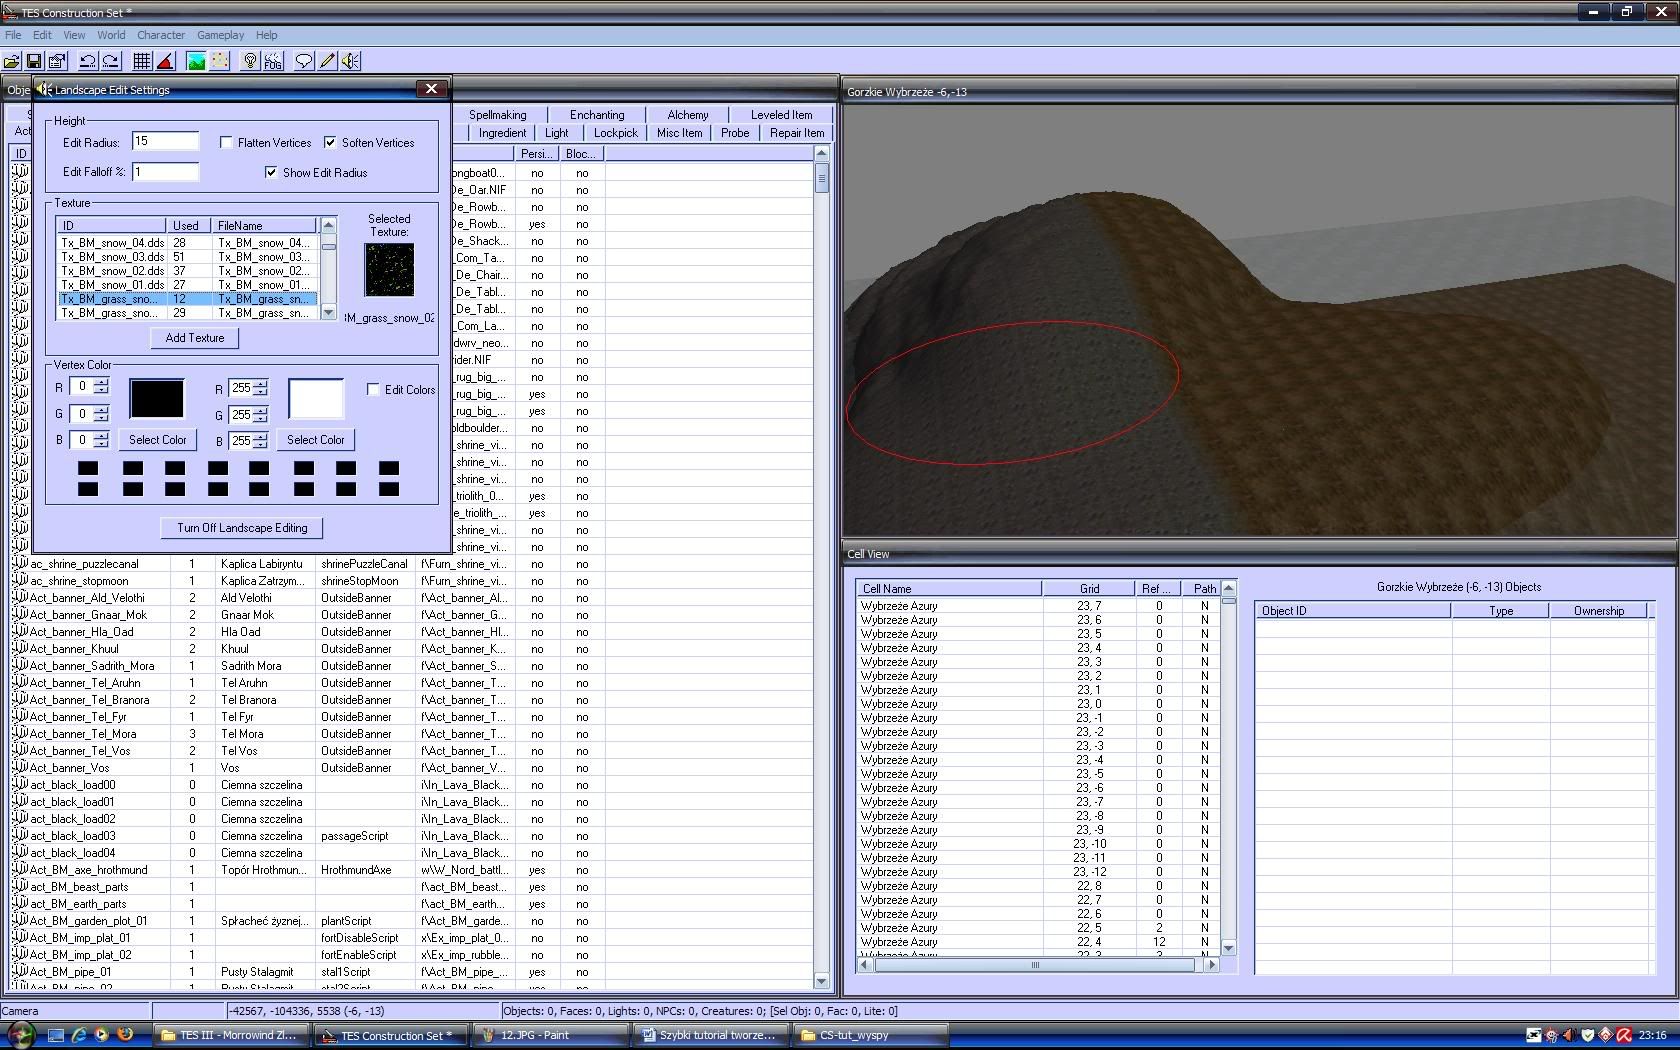Sort the cell list by Cell Name header
Viewport: 1680px width, 1050px height.
(949, 589)
